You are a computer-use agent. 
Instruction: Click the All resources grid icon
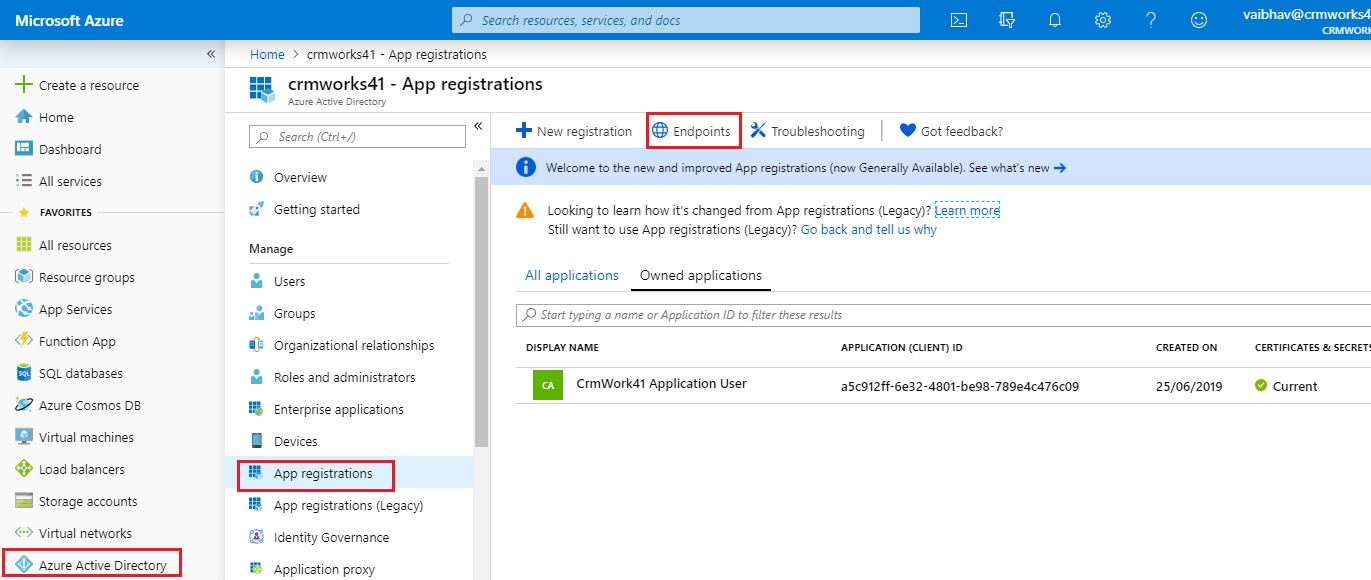tap(25, 245)
